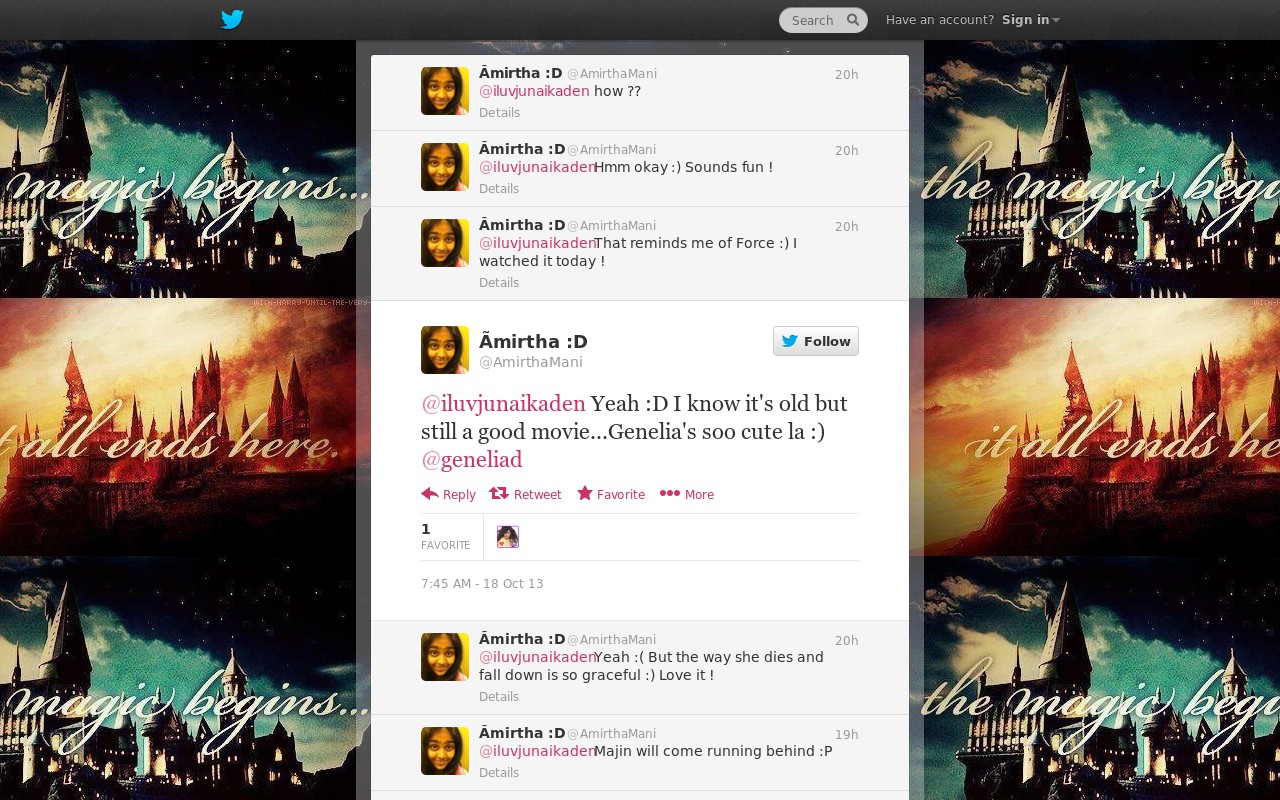This screenshot has height=800, width=1280.
Task: Expand Details of "Sounds fun" tweet
Action: (499, 189)
